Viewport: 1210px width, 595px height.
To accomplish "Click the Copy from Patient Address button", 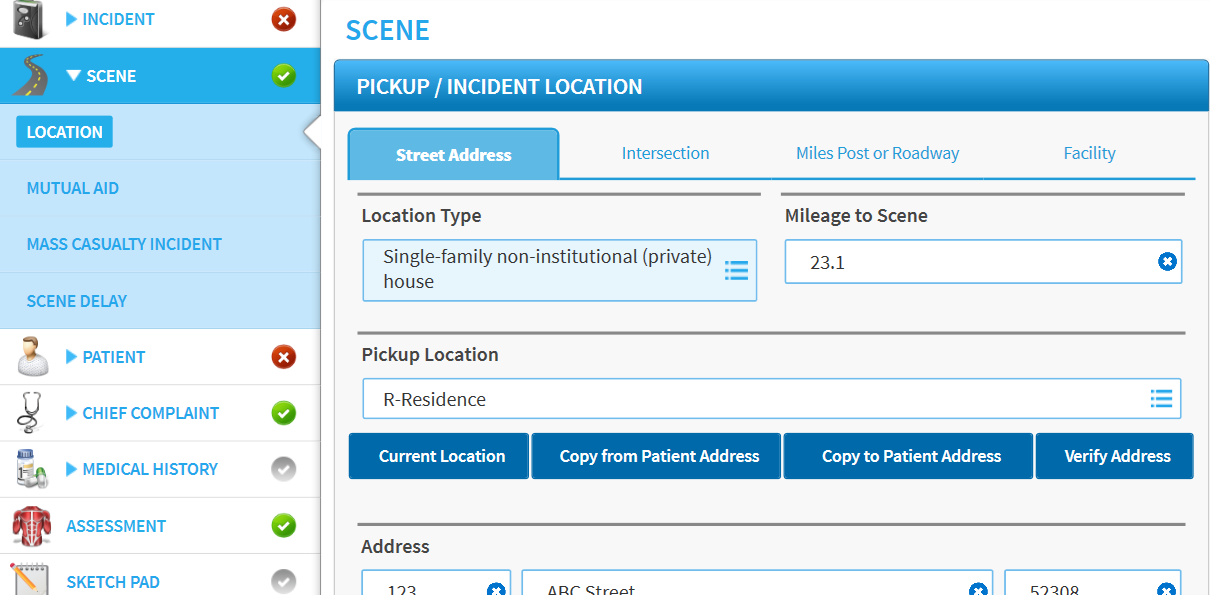I will coord(656,456).
